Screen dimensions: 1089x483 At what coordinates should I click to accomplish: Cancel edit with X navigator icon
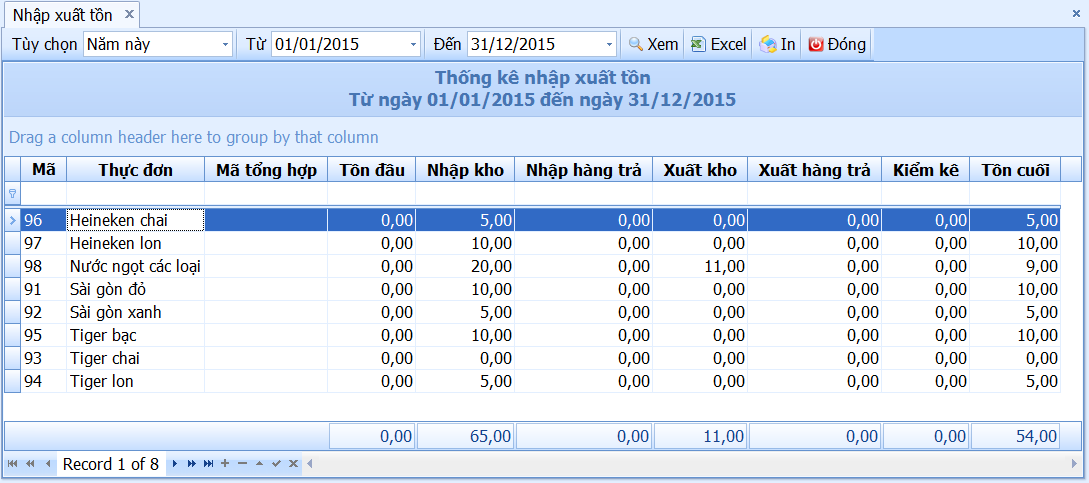[x=293, y=464]
